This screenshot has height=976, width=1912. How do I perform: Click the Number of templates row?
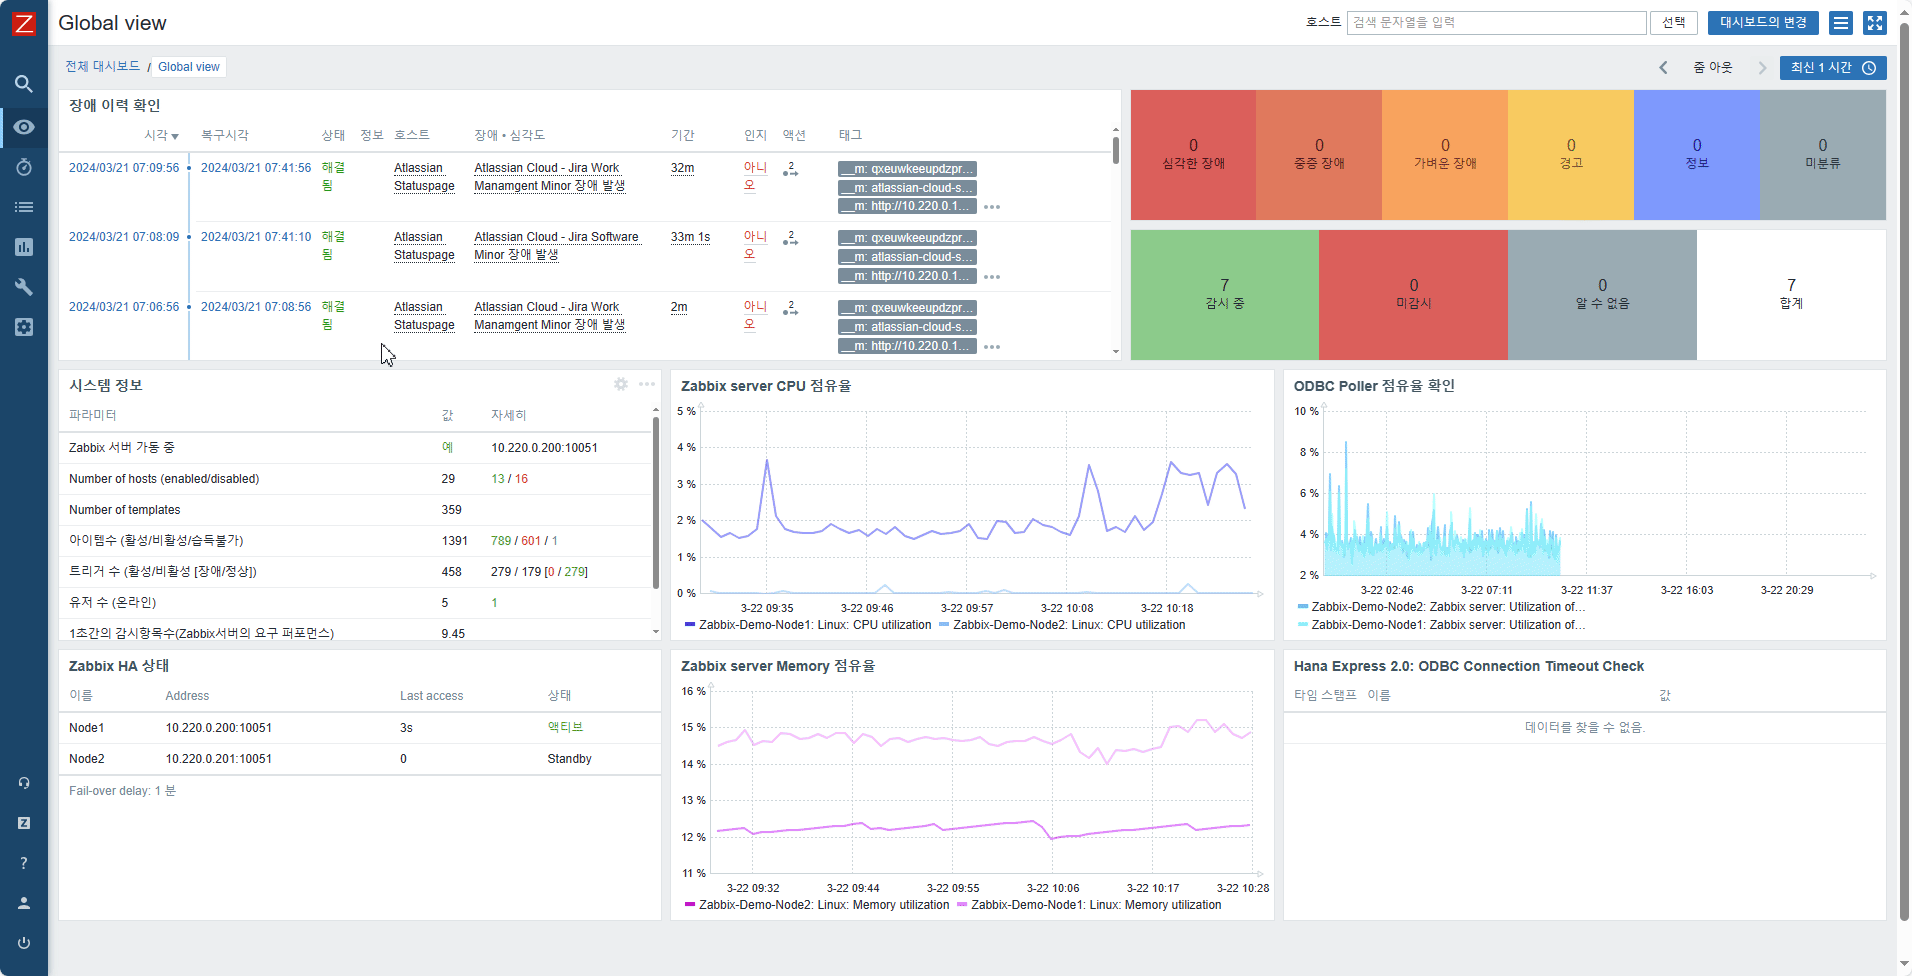(x=355, y=510)
